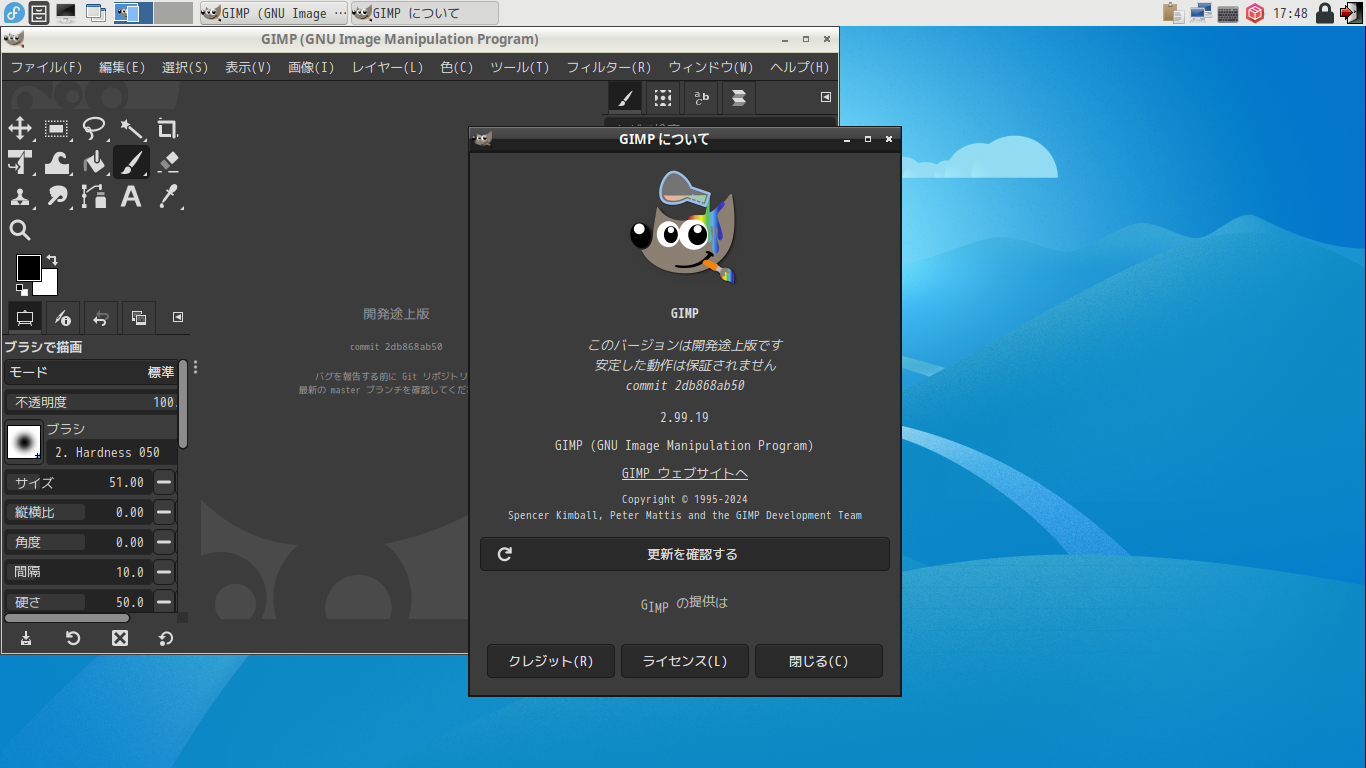Open the Undo History tab
Image resolution: width=1366 pixels, height=768 pixels.
101,318
